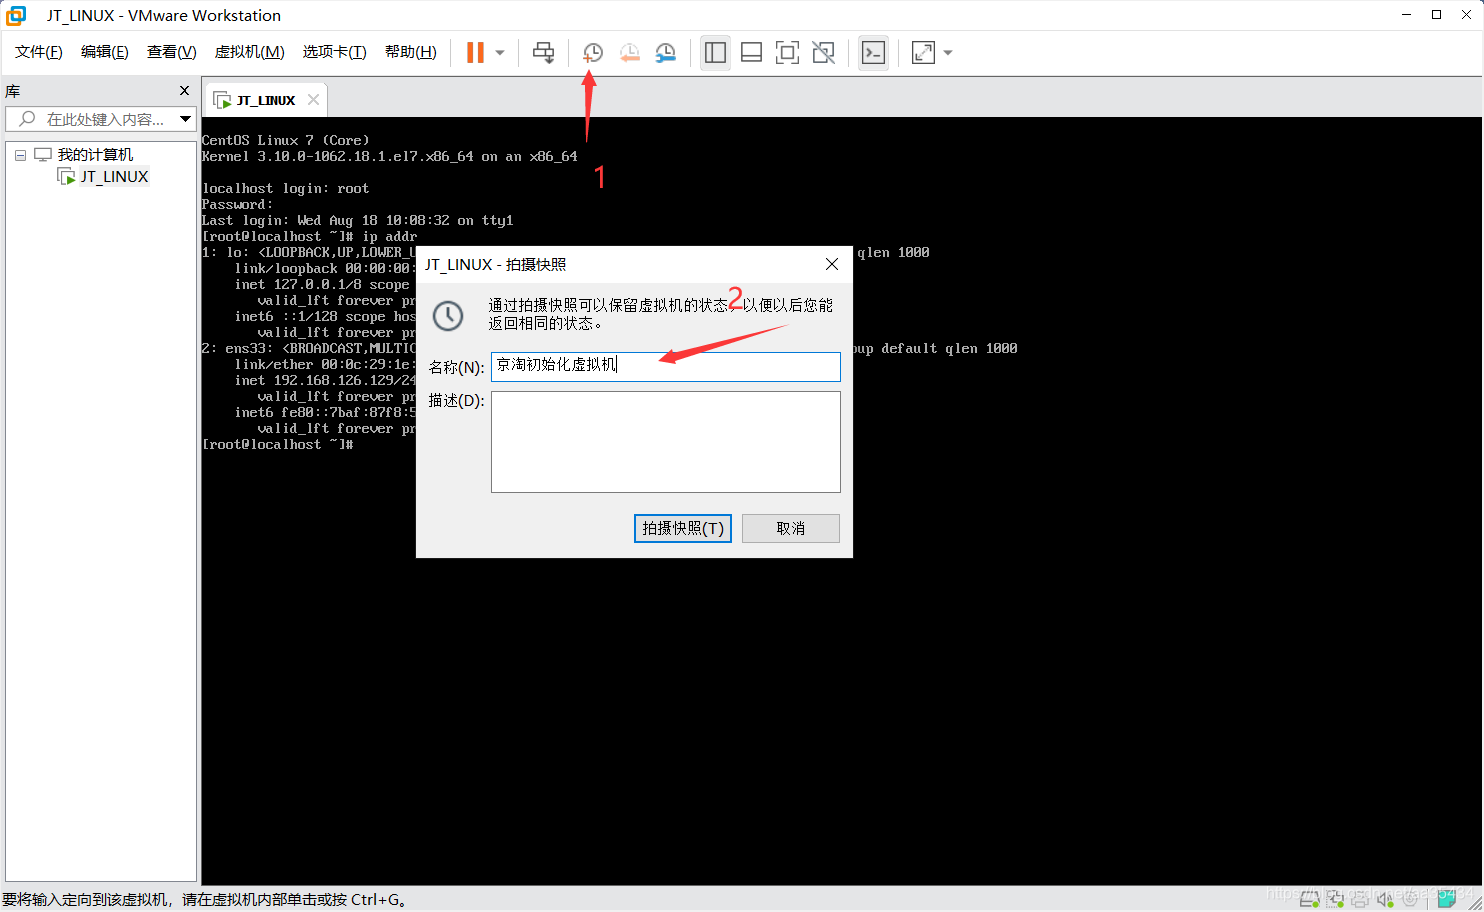1484x912 pixels.
Task: Click the status bar hint about Ctrl+G
Action: tap(205, 900)
